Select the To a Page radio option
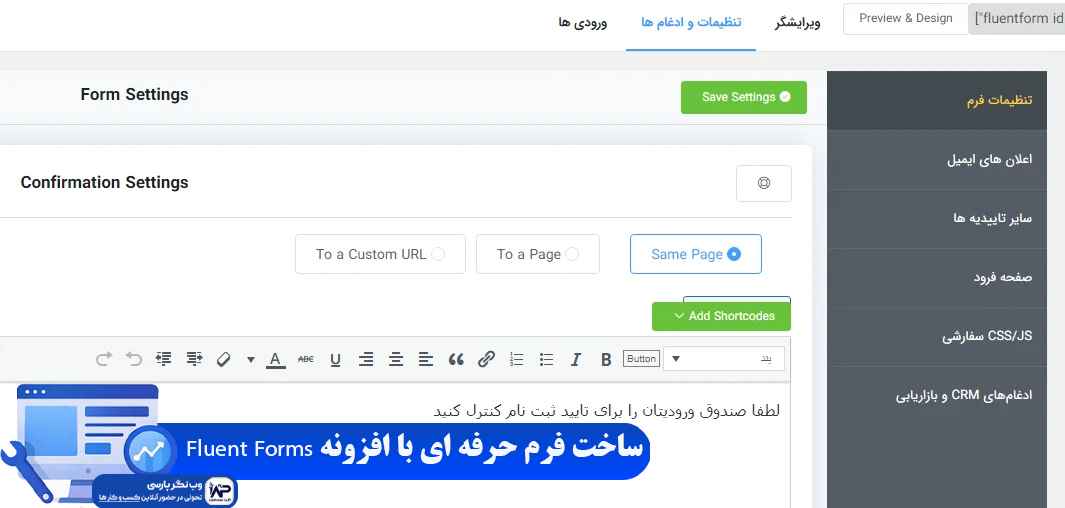 [x=538, y=254]
